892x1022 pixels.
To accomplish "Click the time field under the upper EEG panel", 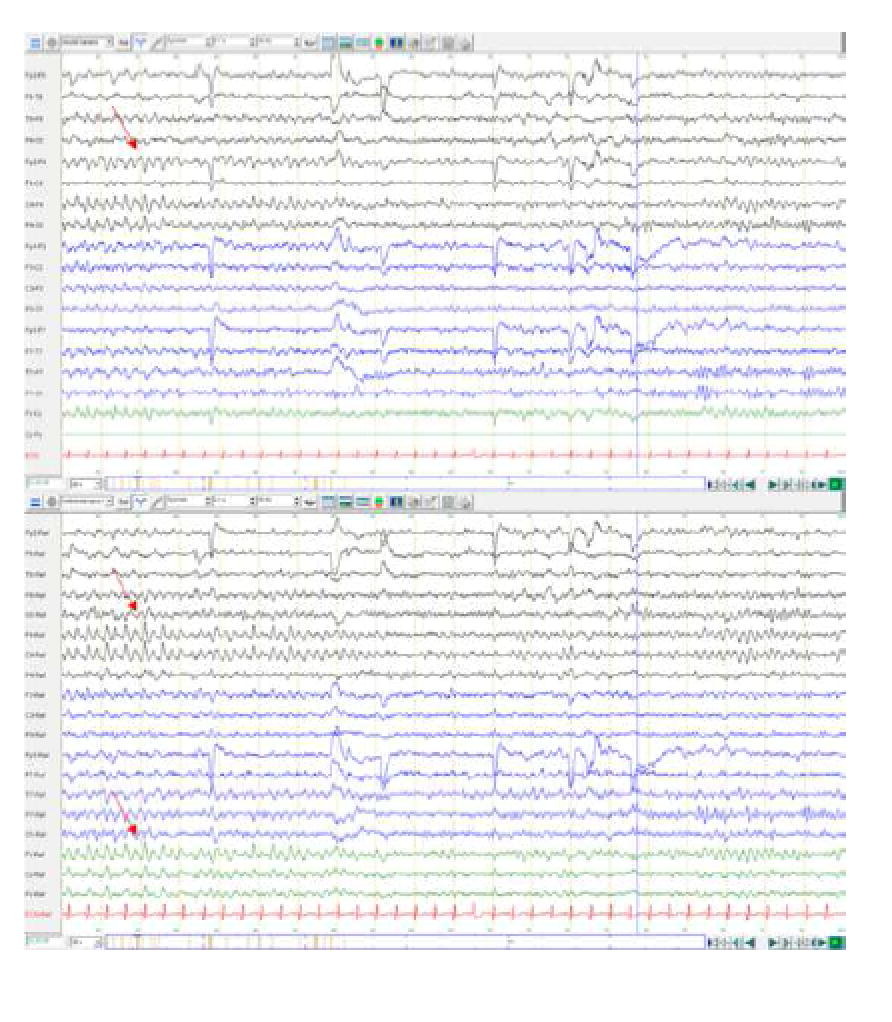I will point(46,484).
